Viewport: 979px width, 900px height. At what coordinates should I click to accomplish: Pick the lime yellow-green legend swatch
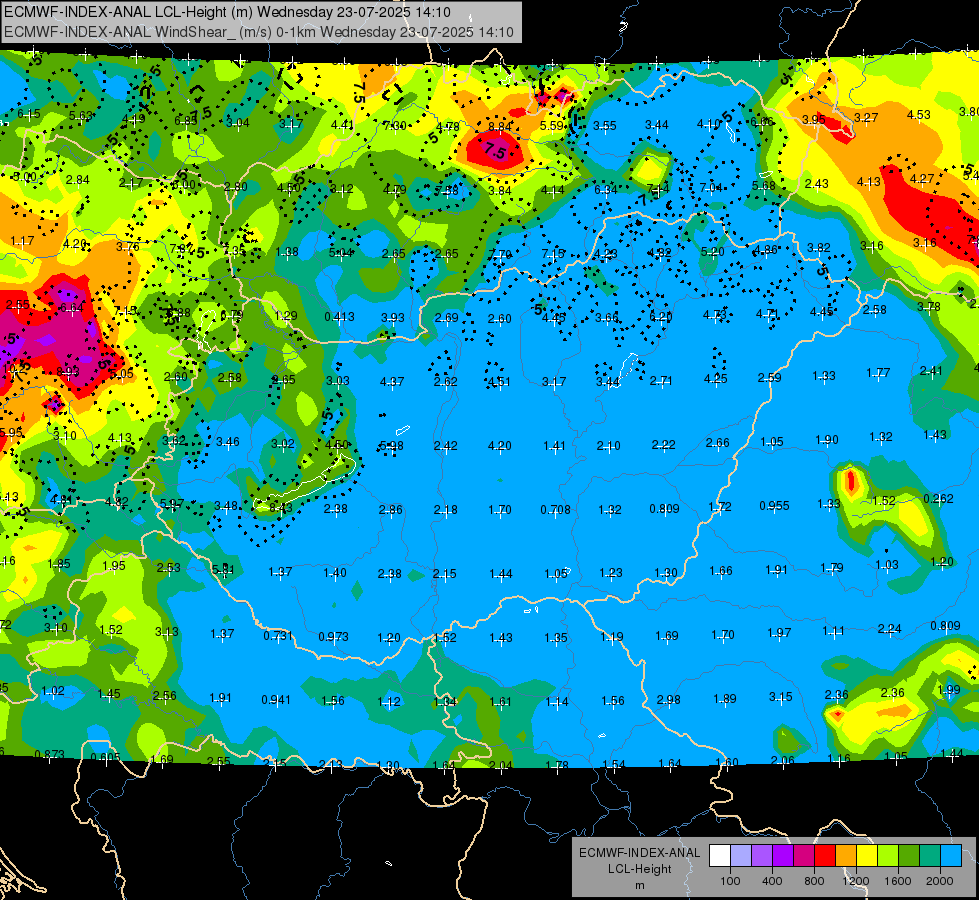pos(888,856)
